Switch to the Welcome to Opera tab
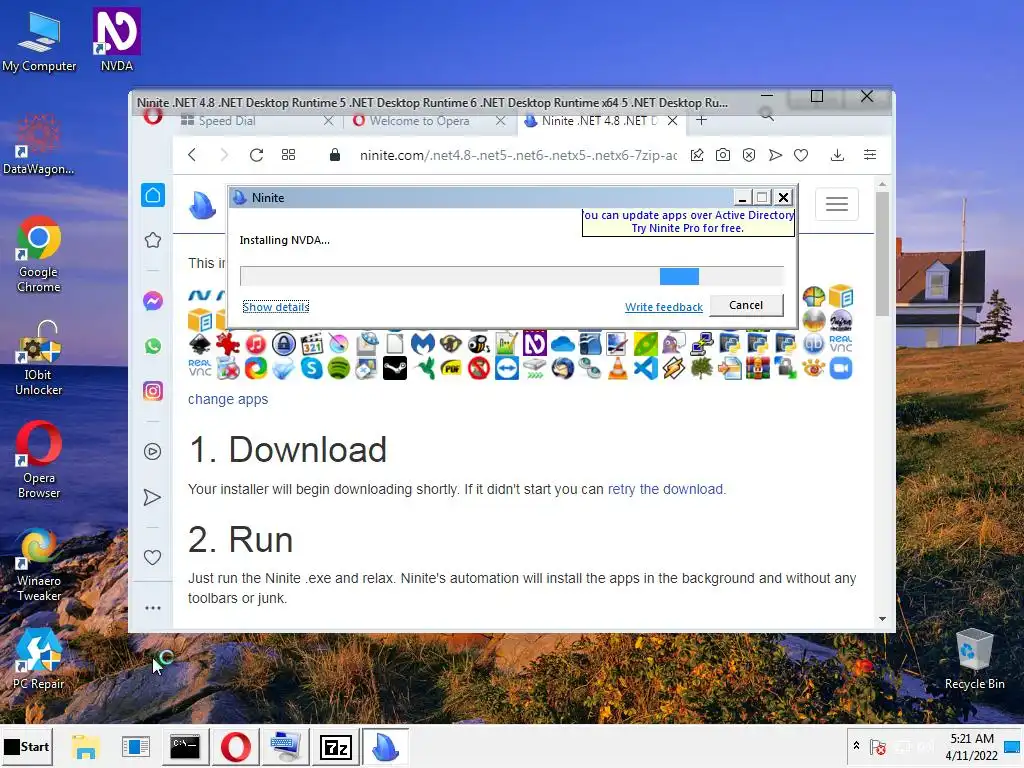This screenshot has height=768, width=1024. point(428,121)
